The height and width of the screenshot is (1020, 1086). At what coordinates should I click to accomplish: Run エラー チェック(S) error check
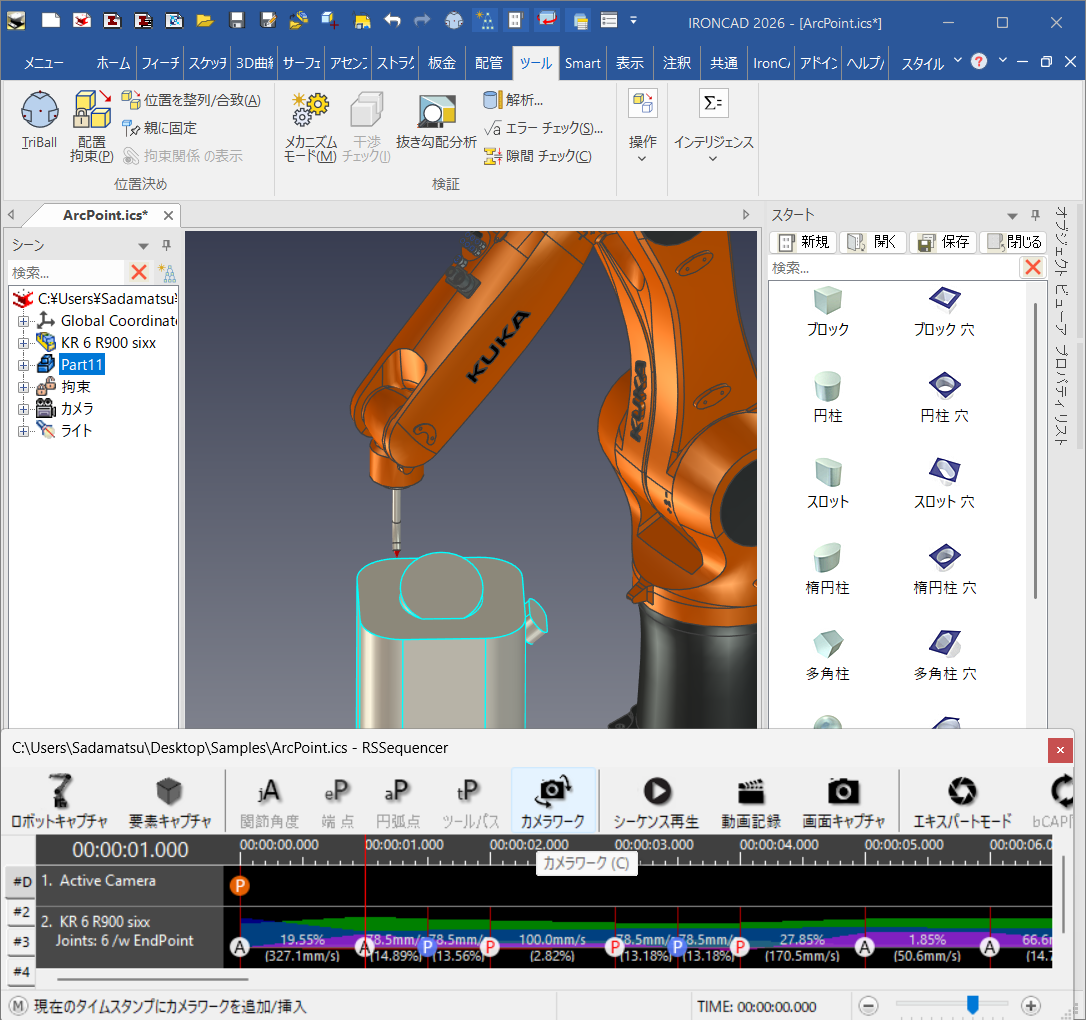point(544,128)
